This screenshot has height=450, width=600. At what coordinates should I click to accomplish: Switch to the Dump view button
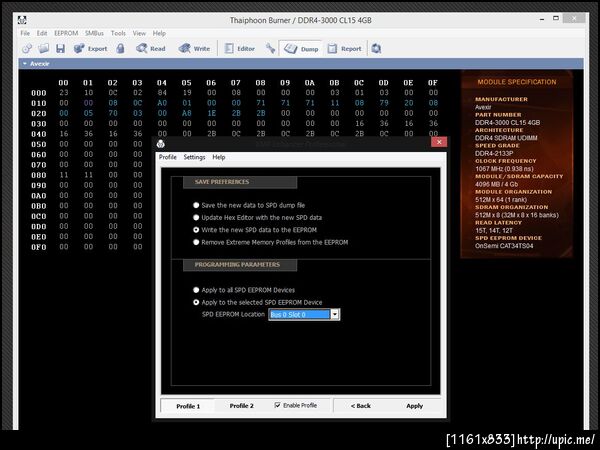(301, 49)
